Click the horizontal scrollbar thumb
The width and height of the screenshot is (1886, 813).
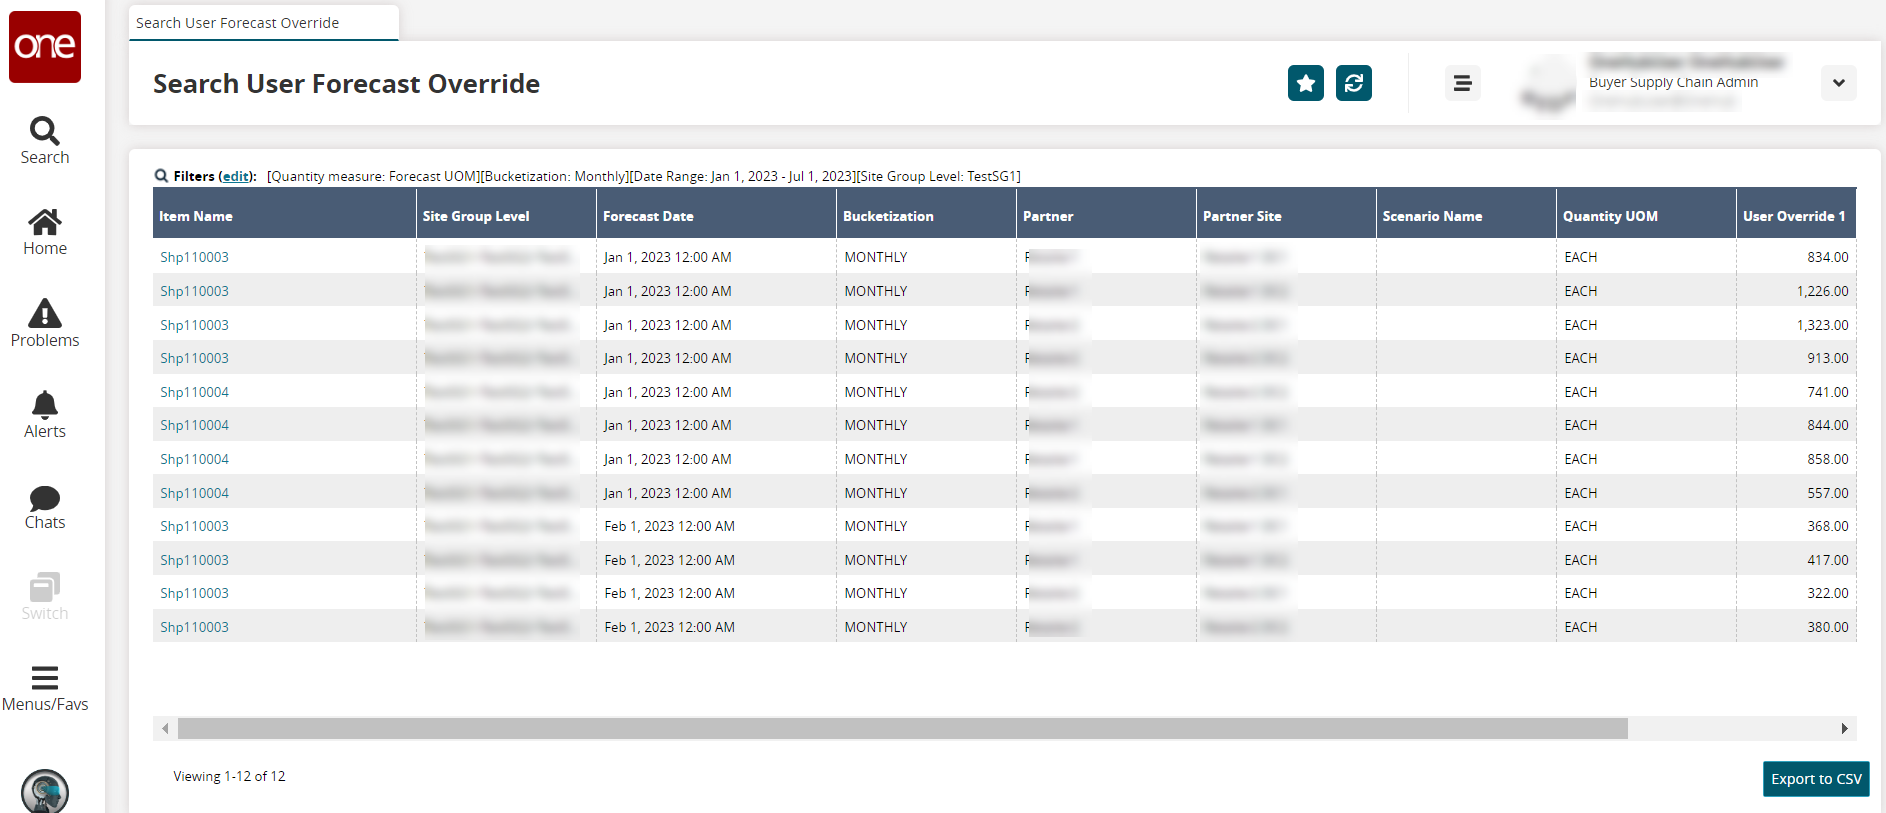coord(902,729)
